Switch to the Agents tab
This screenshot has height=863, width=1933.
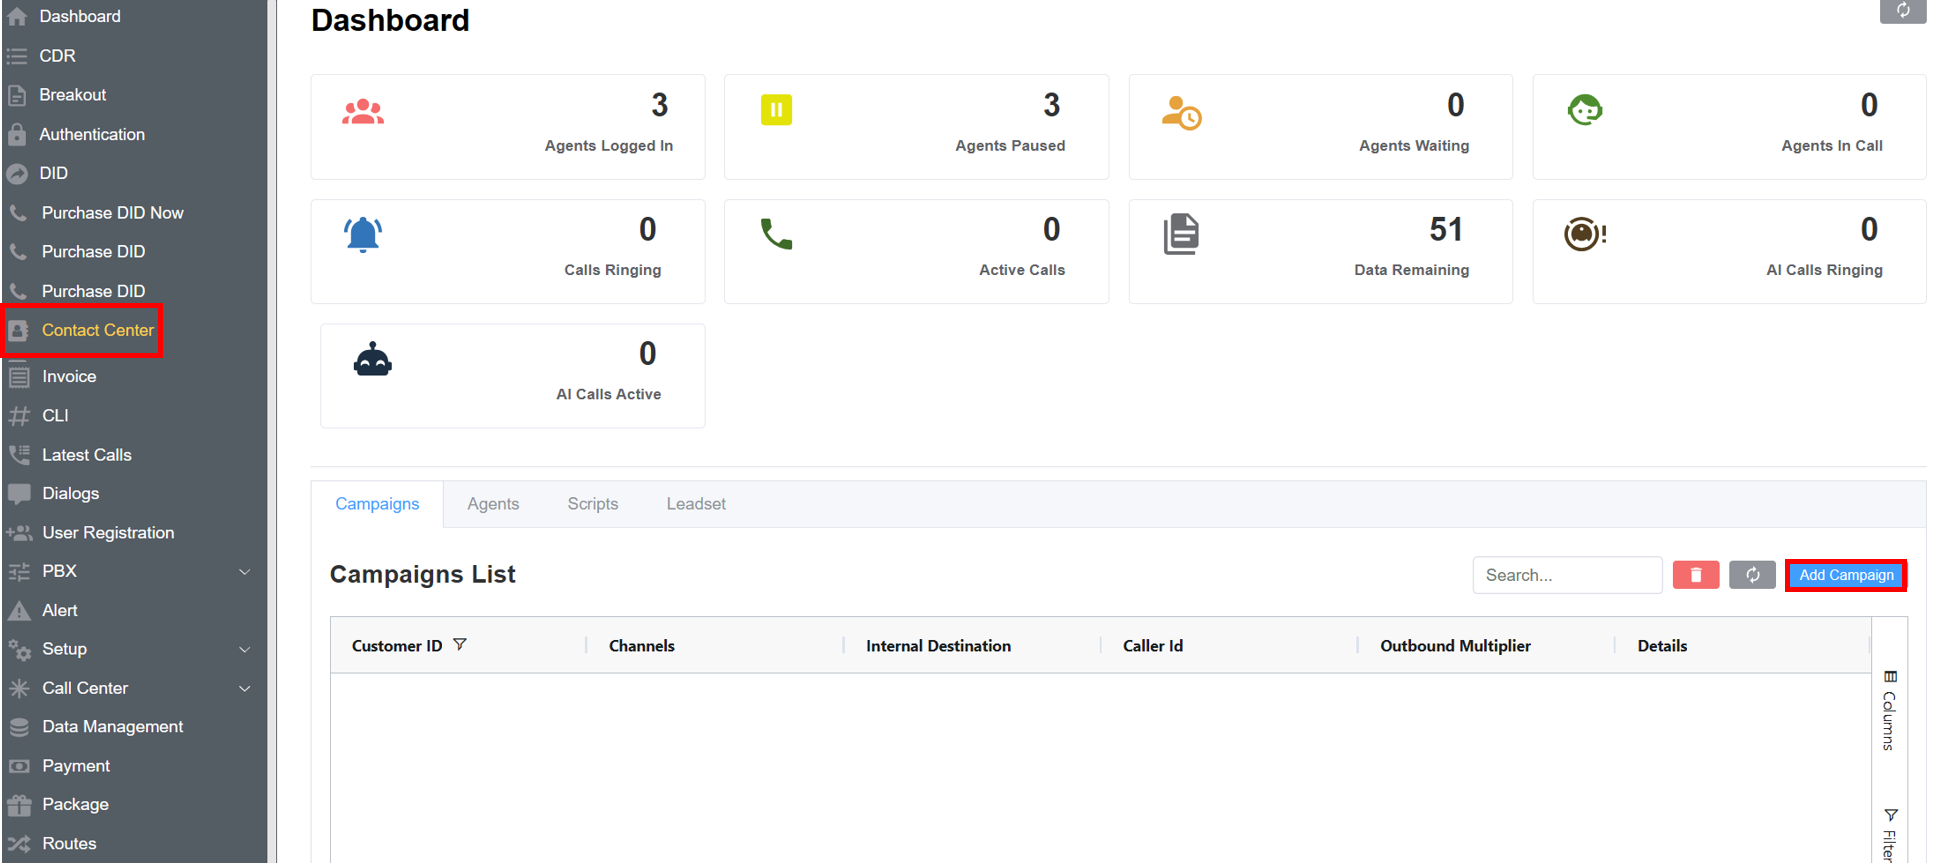[x=493, y=504]
